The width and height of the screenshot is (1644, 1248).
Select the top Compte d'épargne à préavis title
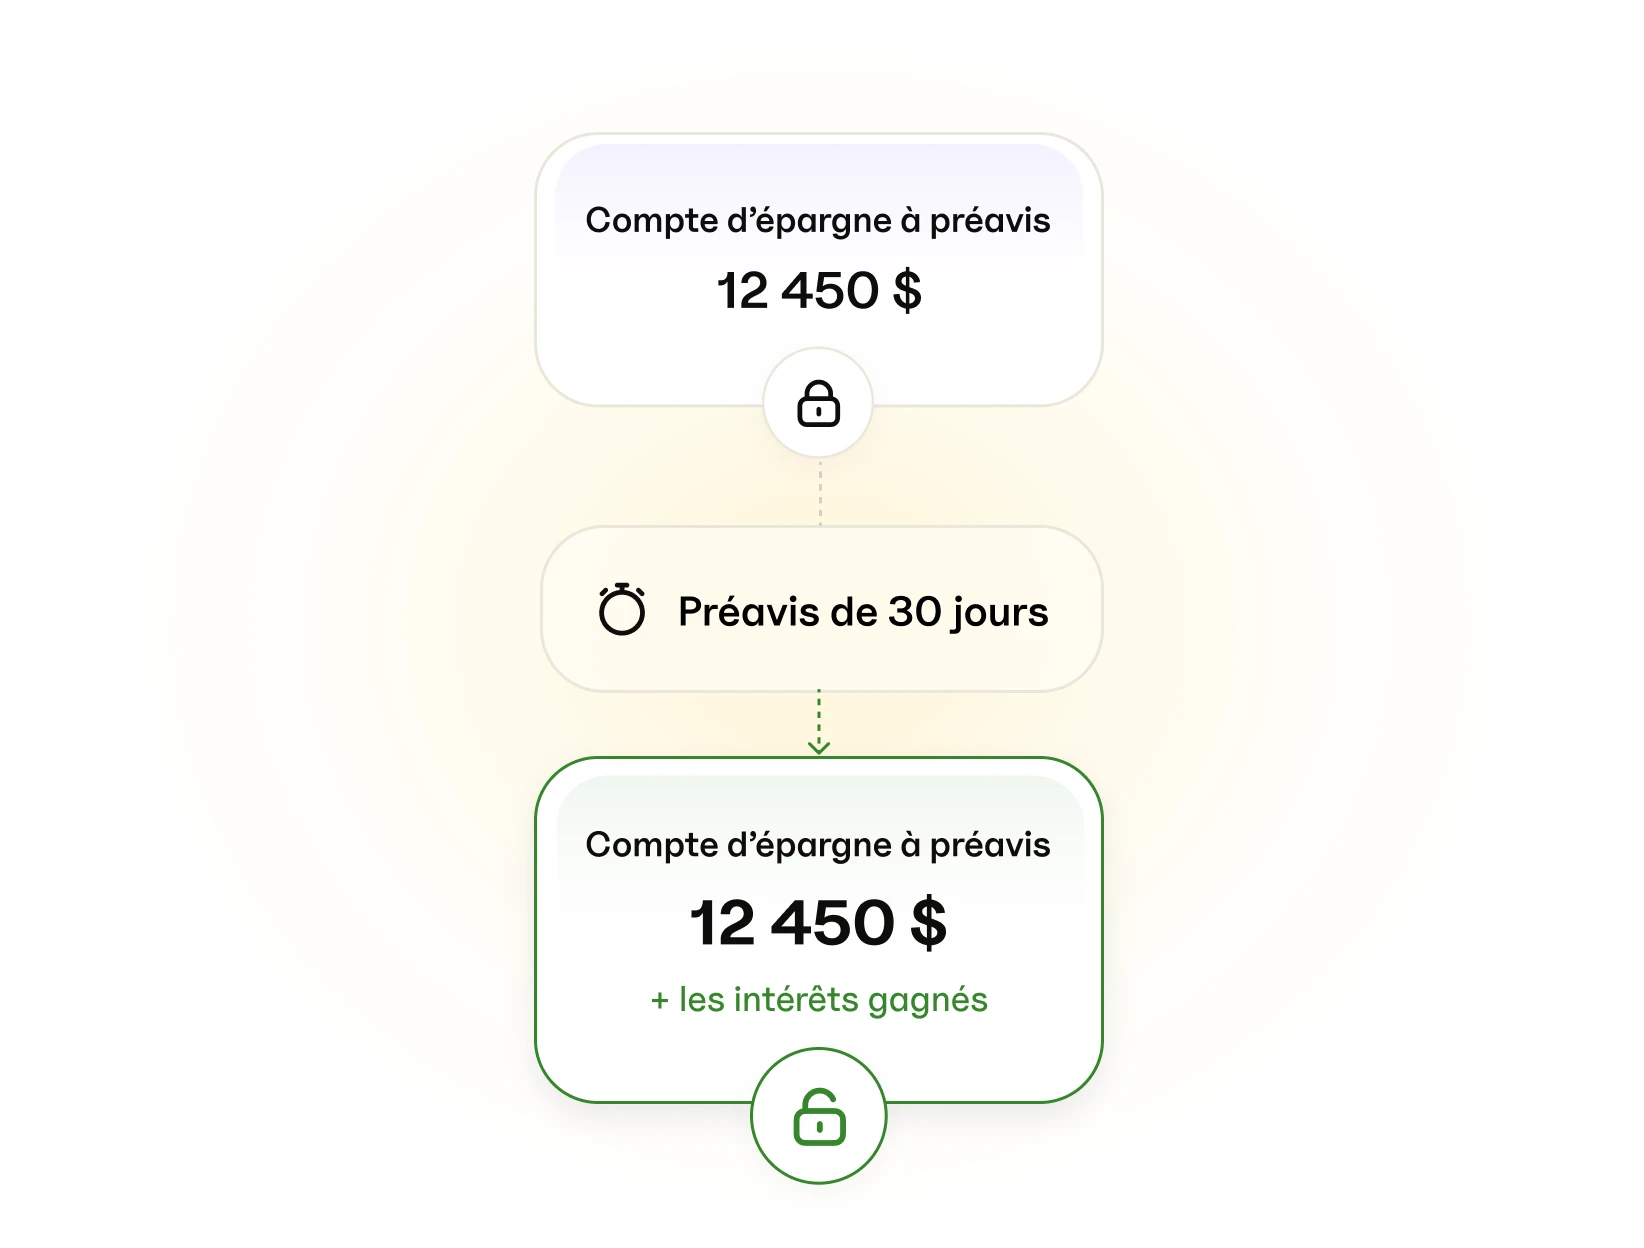pyautogui.click(x=818, y=221)
